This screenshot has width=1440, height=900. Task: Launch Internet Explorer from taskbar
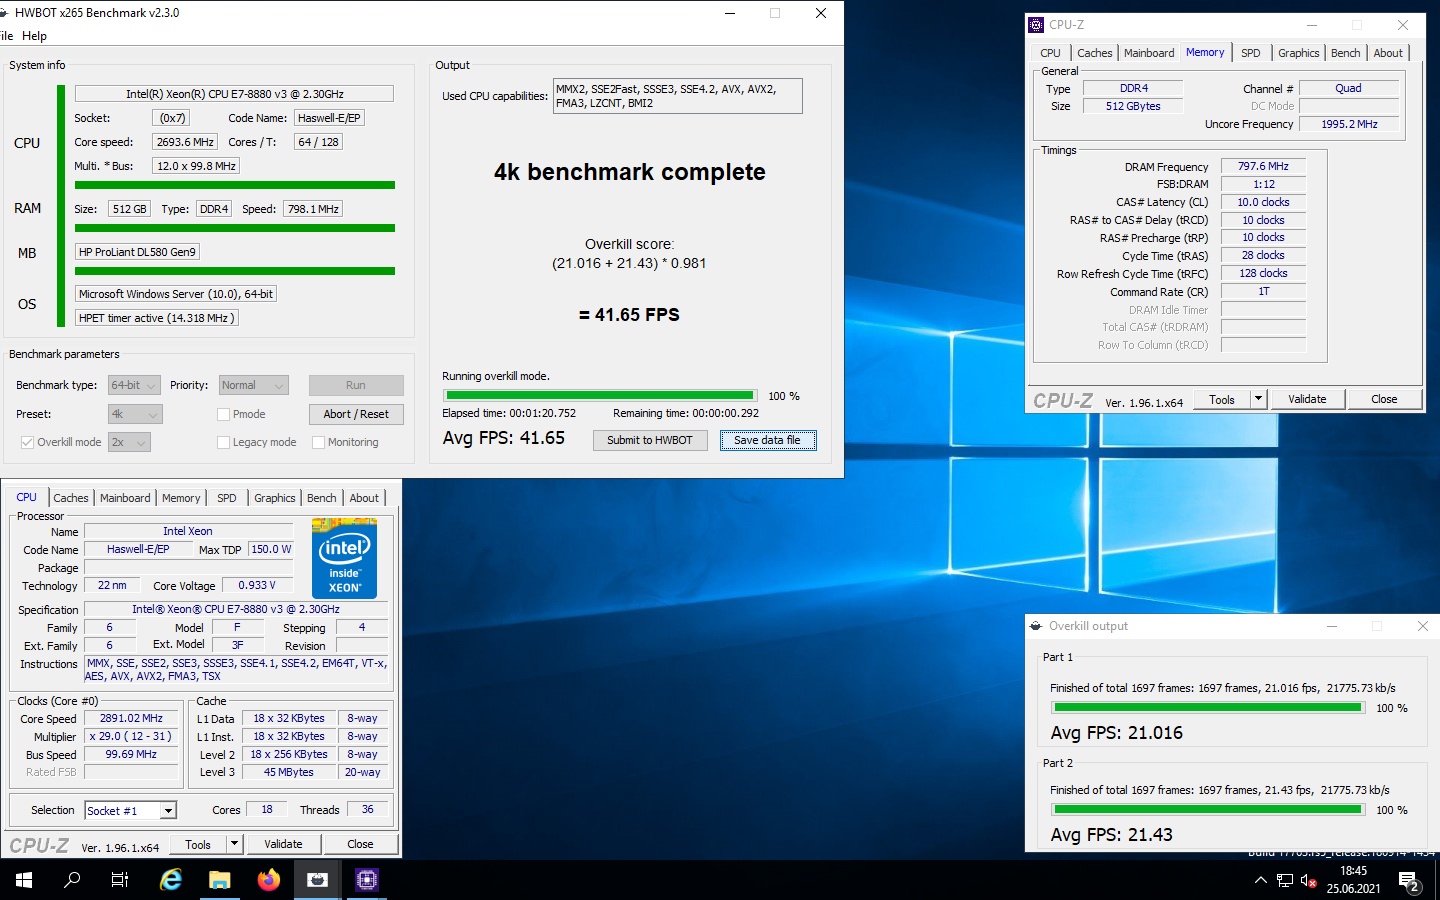(x=171, y=880)
